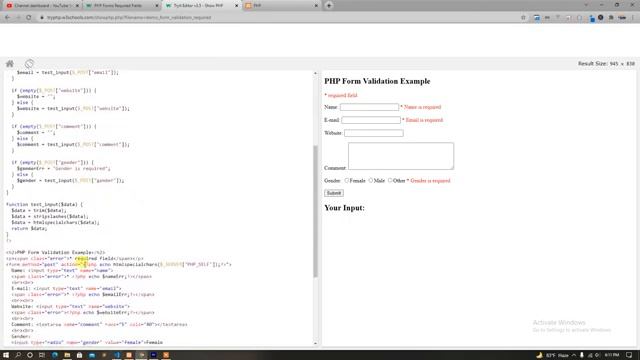Viewport: 640px width, 360px height.
Task: Click the form method="post" code line
Action: click(119, 264)
